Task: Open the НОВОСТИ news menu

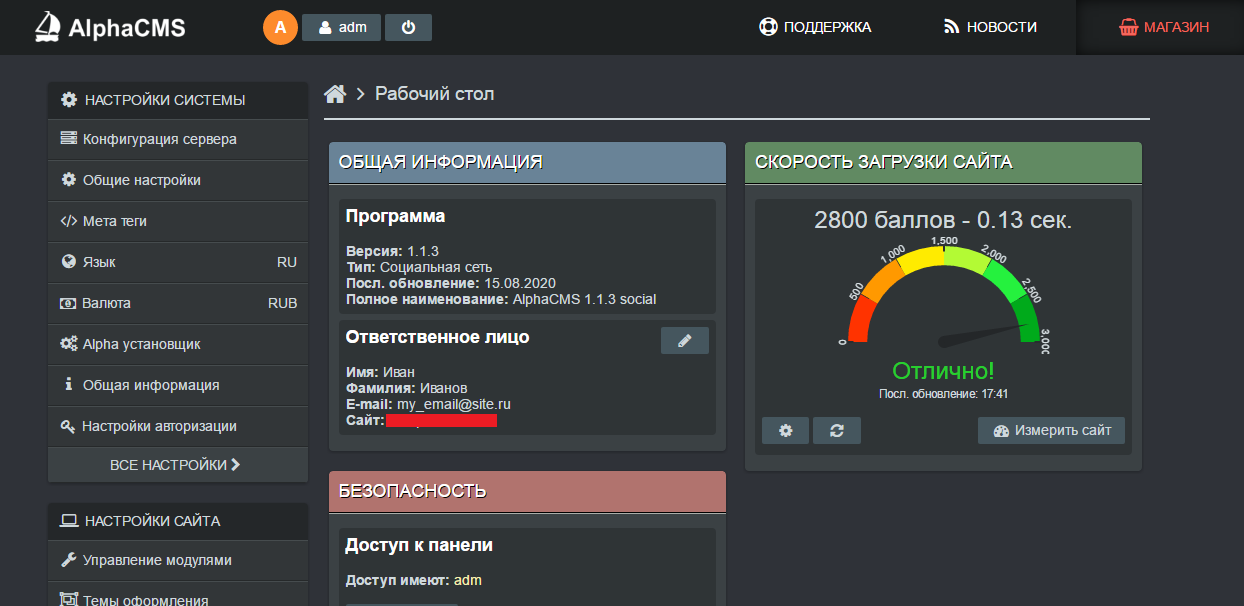Action: click(990, 27)
